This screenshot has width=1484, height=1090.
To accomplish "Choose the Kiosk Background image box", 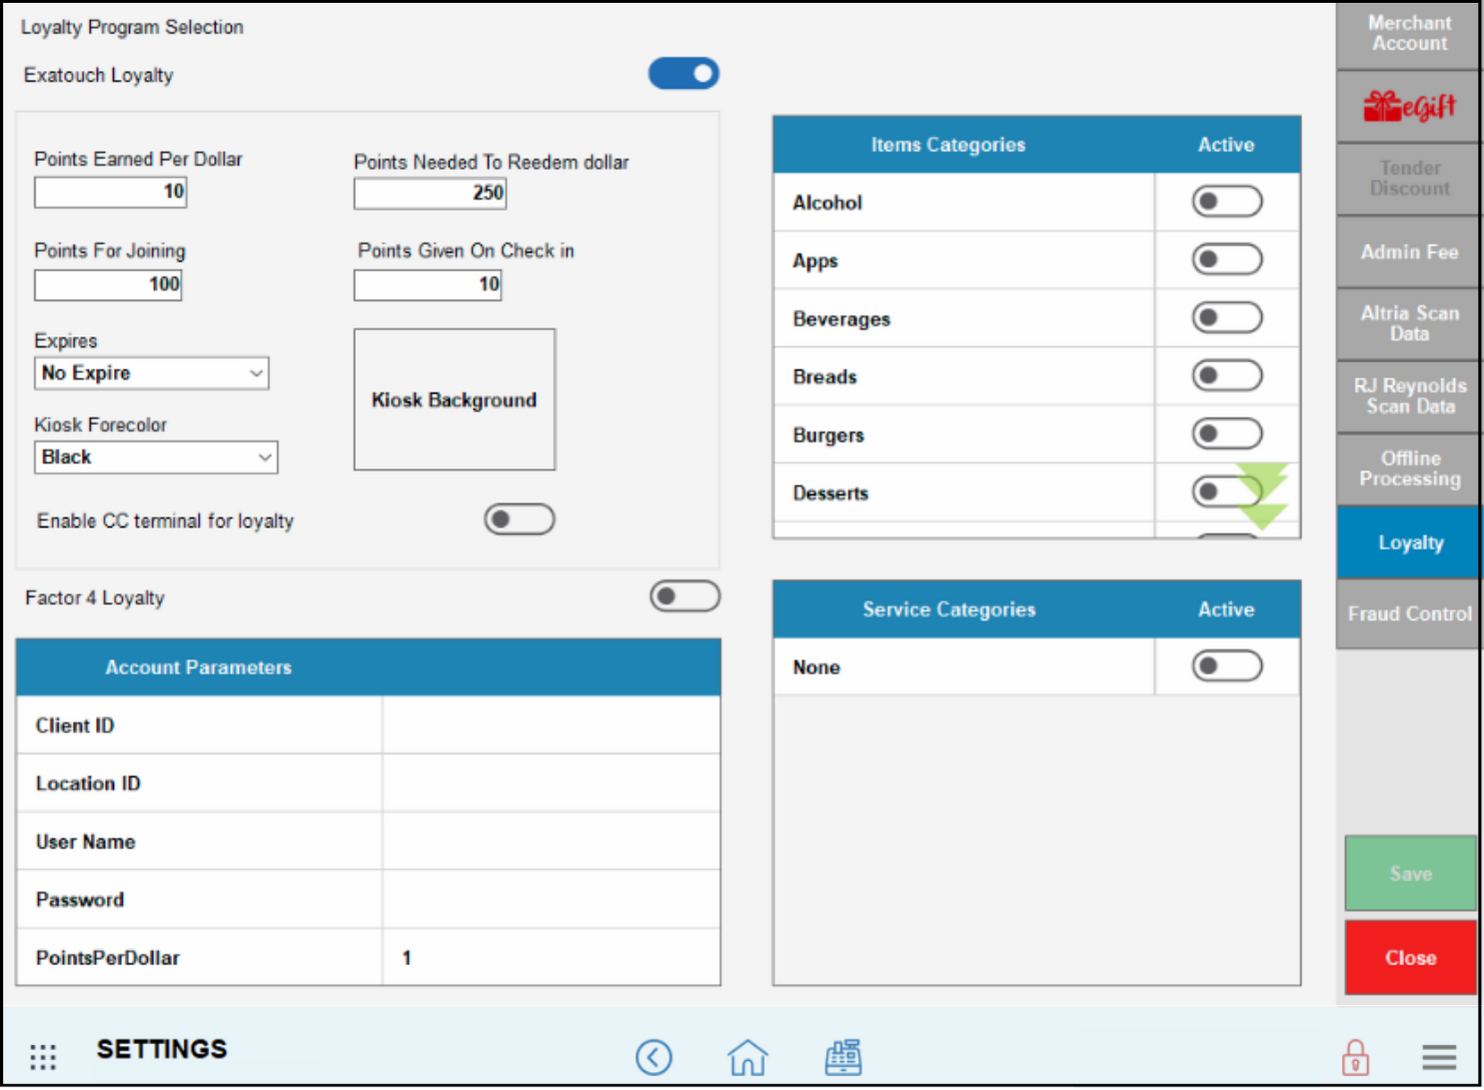I will click(x=454, y=400).
